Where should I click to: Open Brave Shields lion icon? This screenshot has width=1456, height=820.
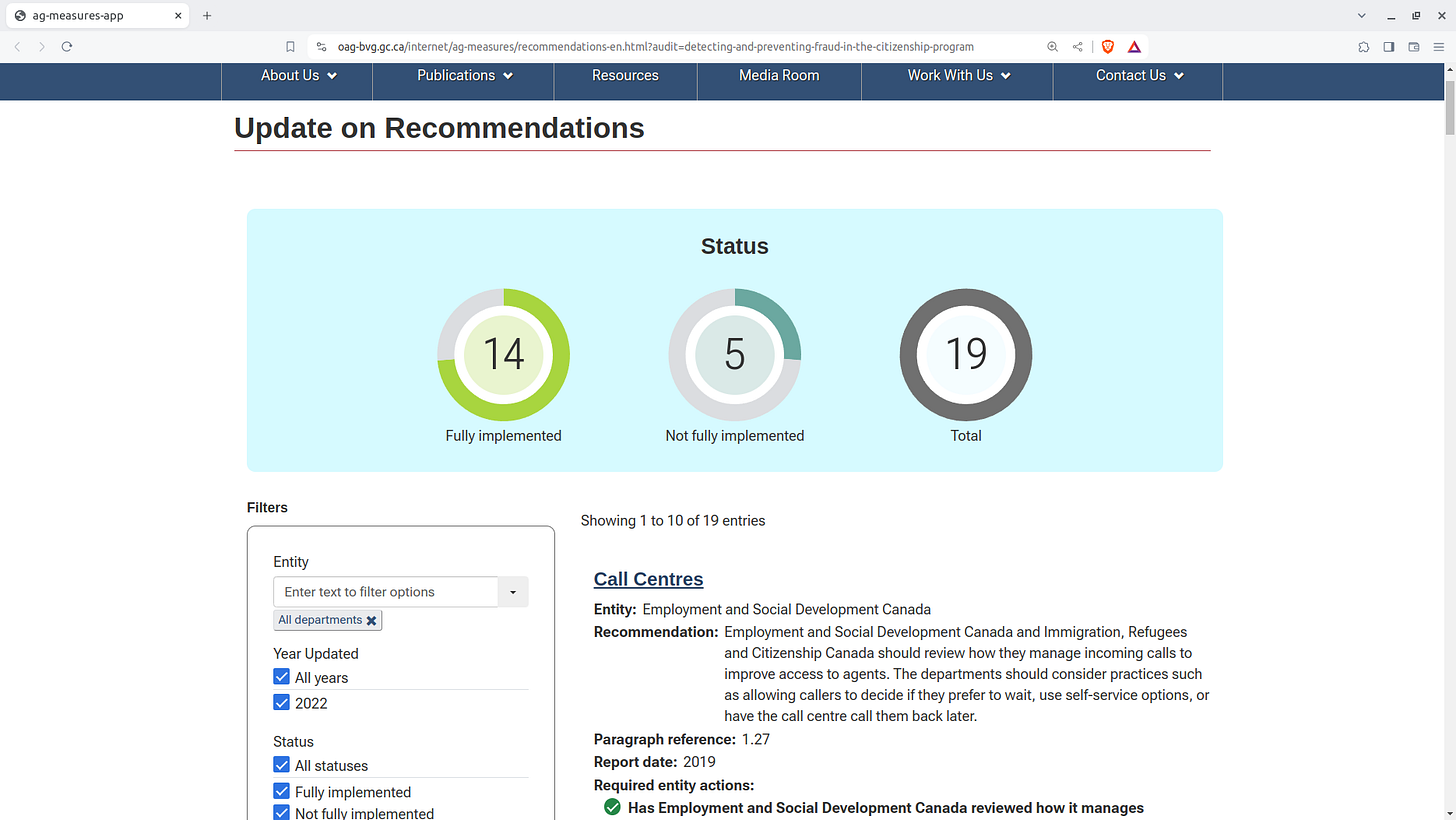coord(1108,47)
